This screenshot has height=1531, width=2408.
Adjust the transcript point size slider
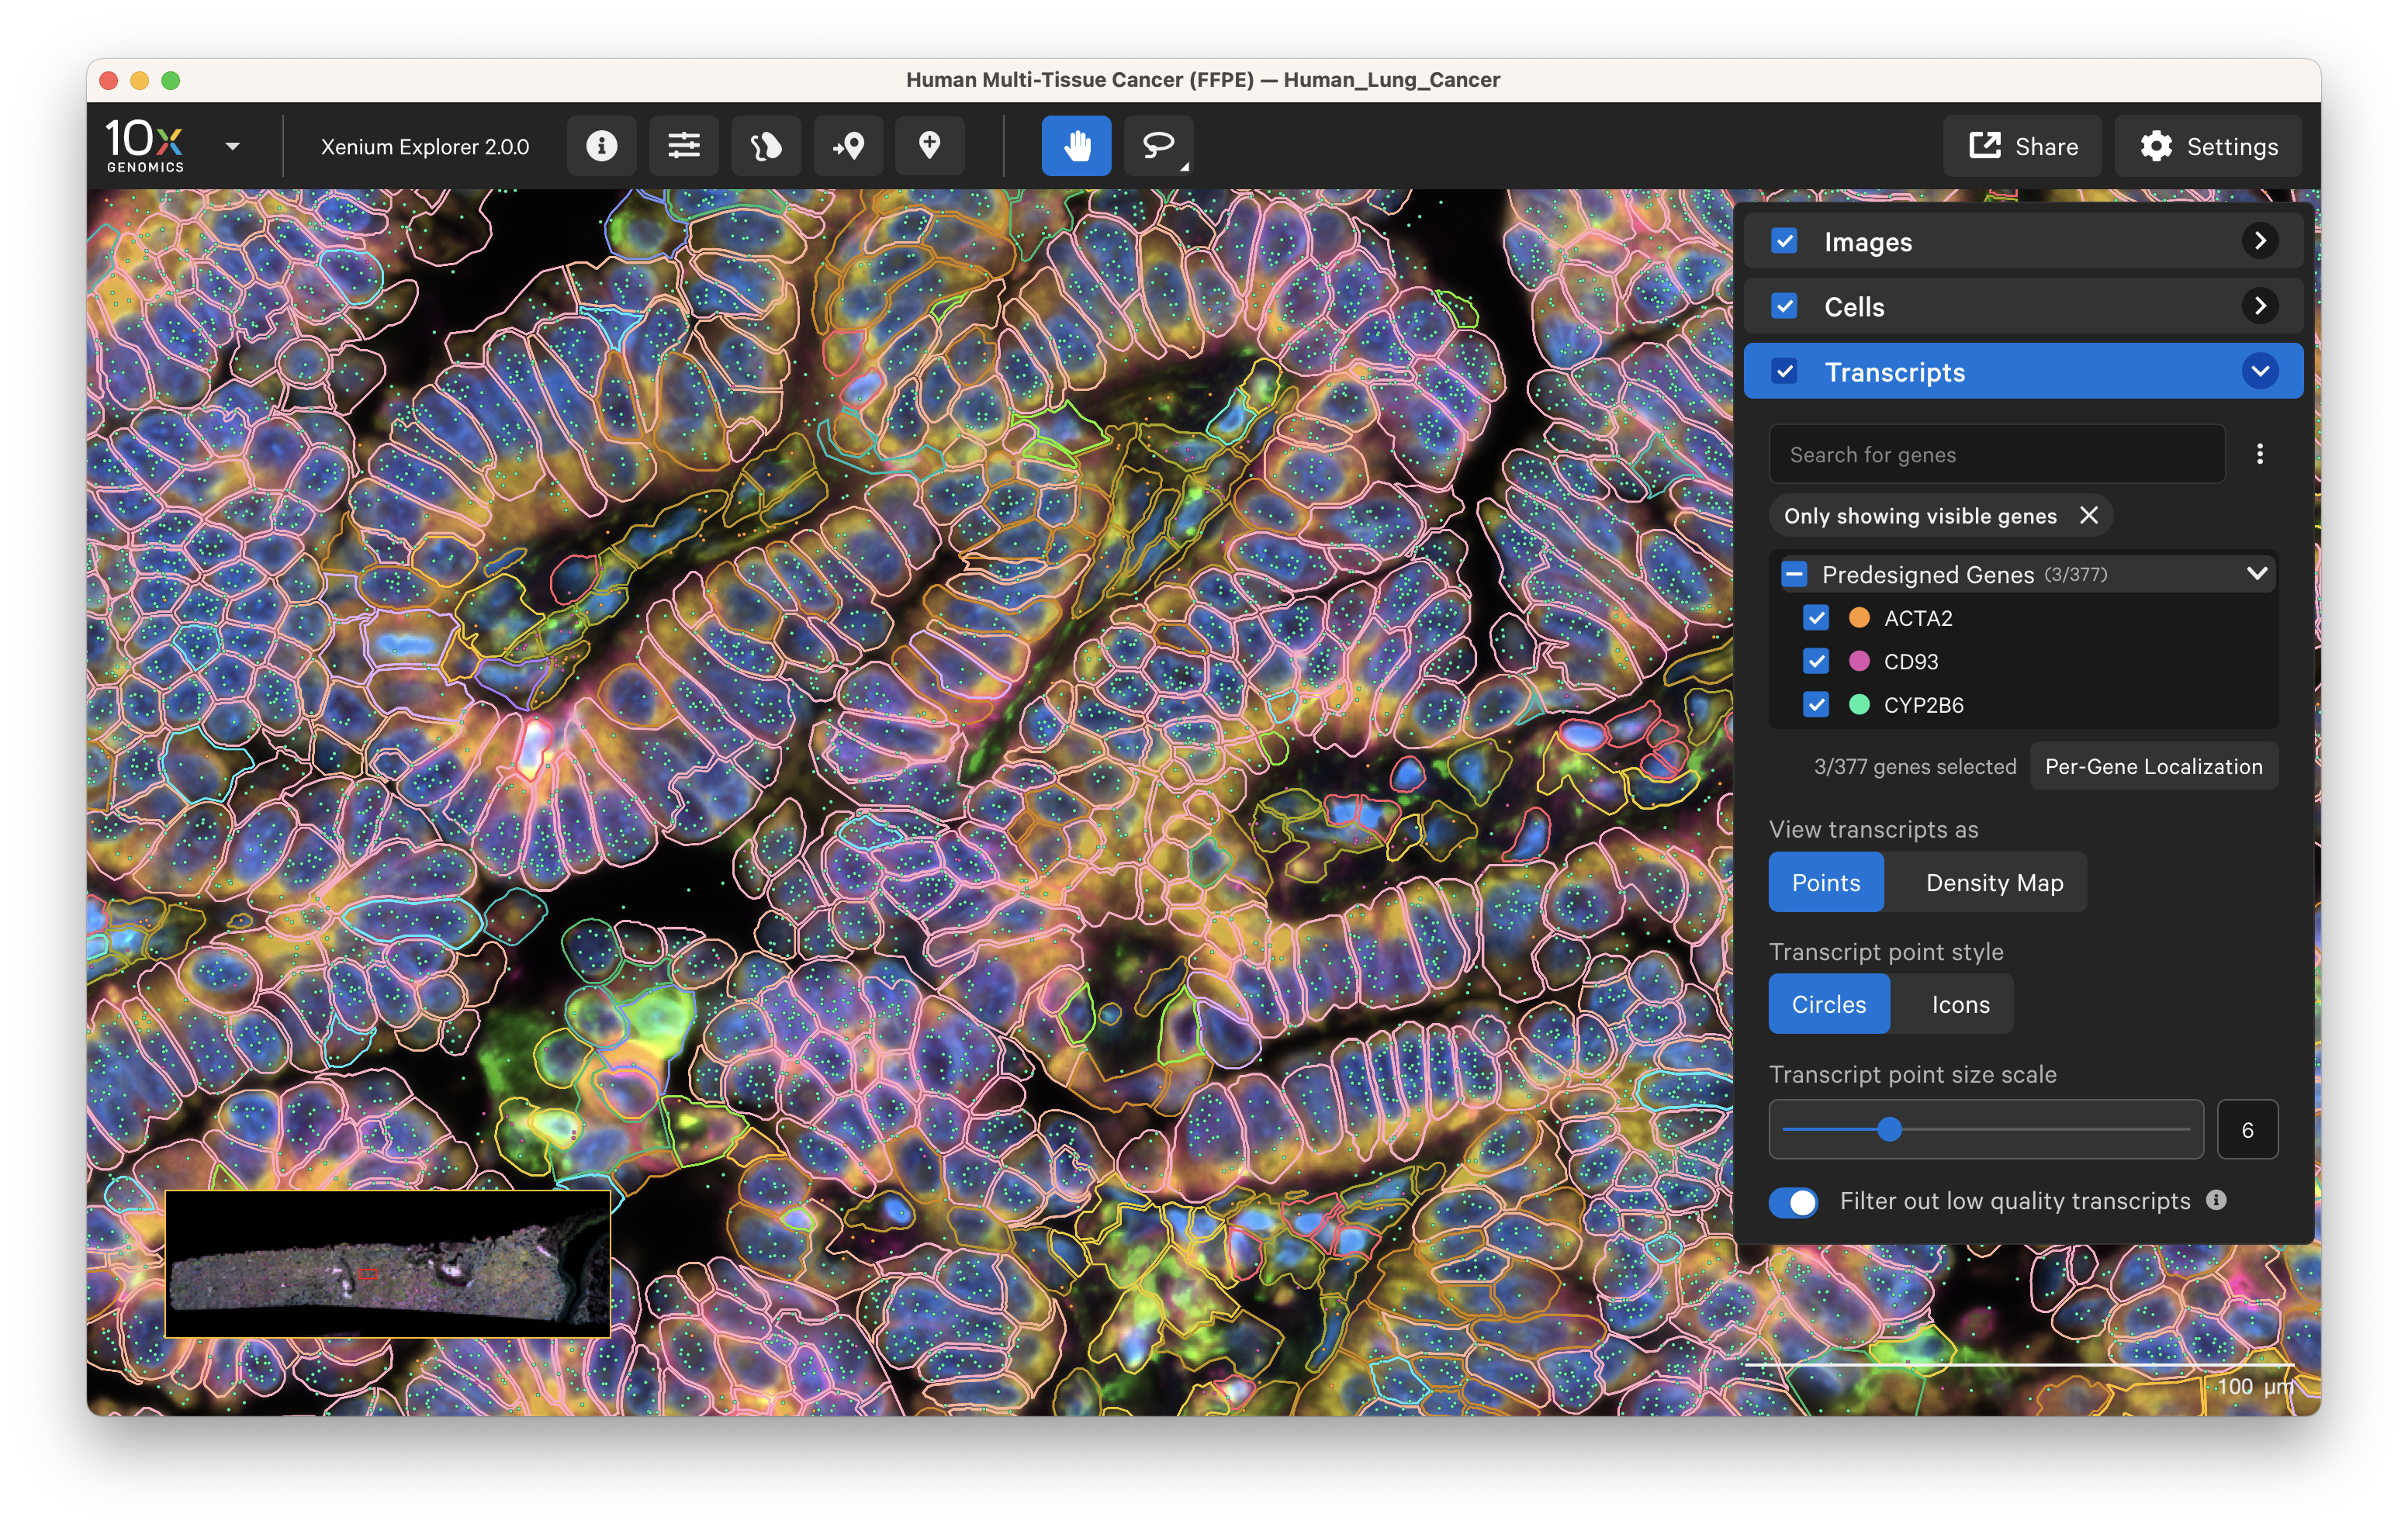[x=1890, y=1129]
